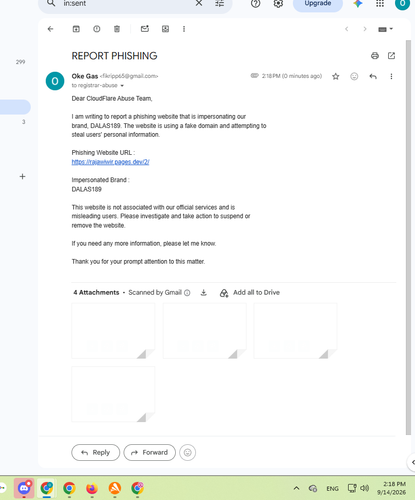Open the input tools dropdown
The height and width of the screenshot is (500, 415).
386,29
